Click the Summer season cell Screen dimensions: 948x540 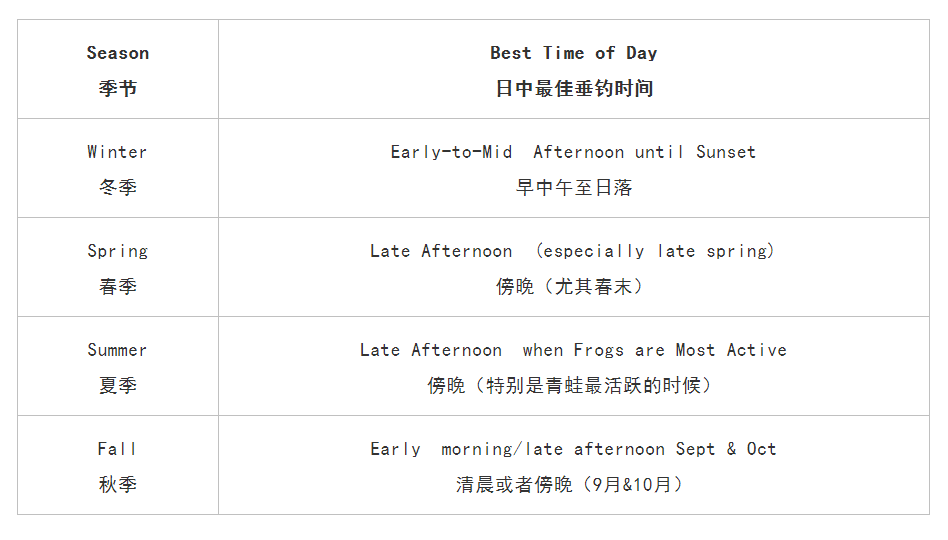click(x=118, y=366)
